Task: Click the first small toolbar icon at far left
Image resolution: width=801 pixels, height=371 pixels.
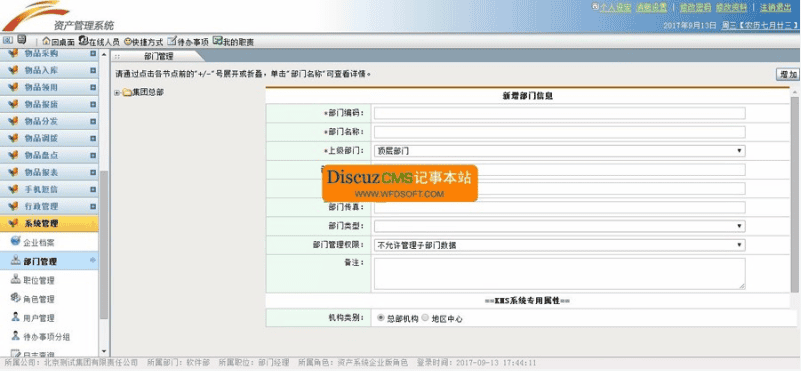Action: pos(8,40)
